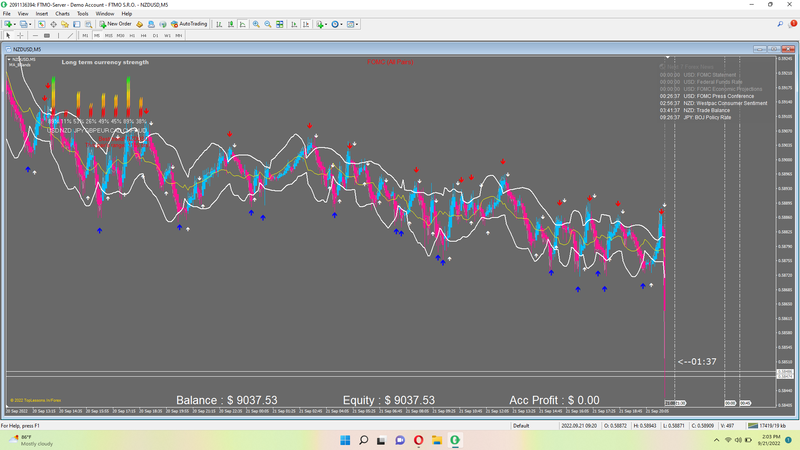
Task: Enable the Chart Shift toggle
Action: coord(305,23)
